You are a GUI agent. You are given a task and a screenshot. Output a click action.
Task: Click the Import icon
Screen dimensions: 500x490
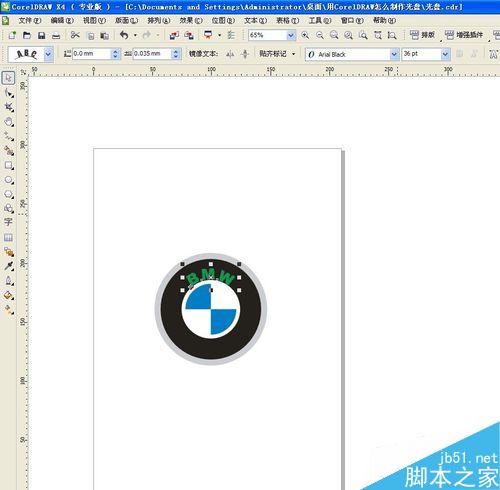coord(174,35)
